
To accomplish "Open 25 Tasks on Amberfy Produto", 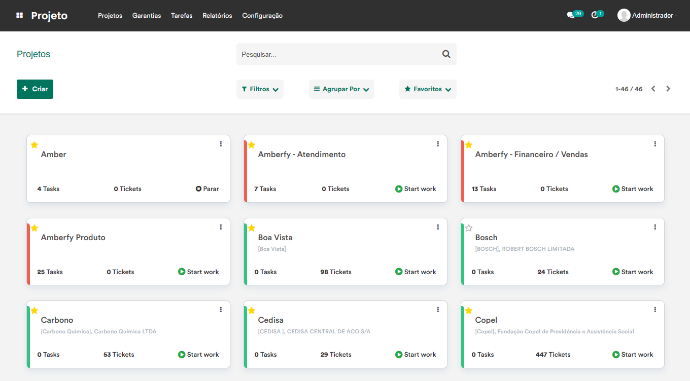I will tap(50, 271).
